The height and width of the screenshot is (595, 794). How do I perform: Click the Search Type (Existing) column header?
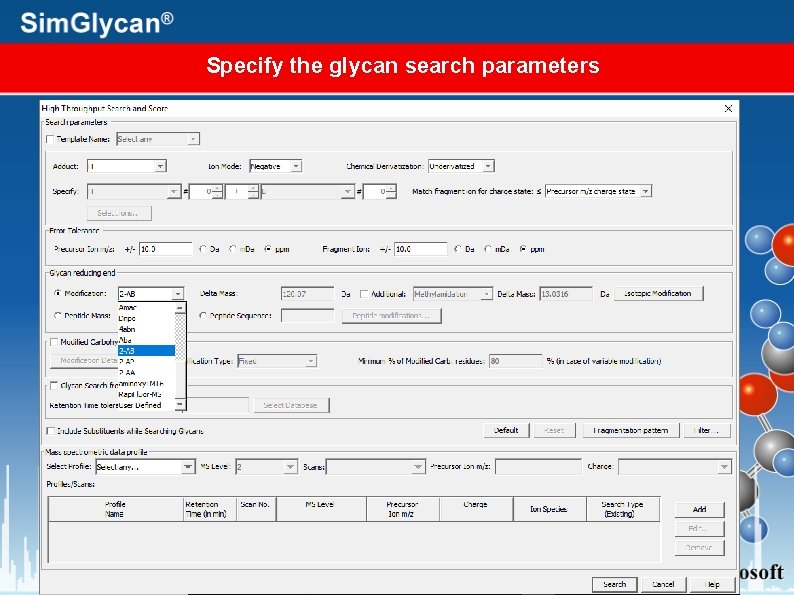click(623, 509)
